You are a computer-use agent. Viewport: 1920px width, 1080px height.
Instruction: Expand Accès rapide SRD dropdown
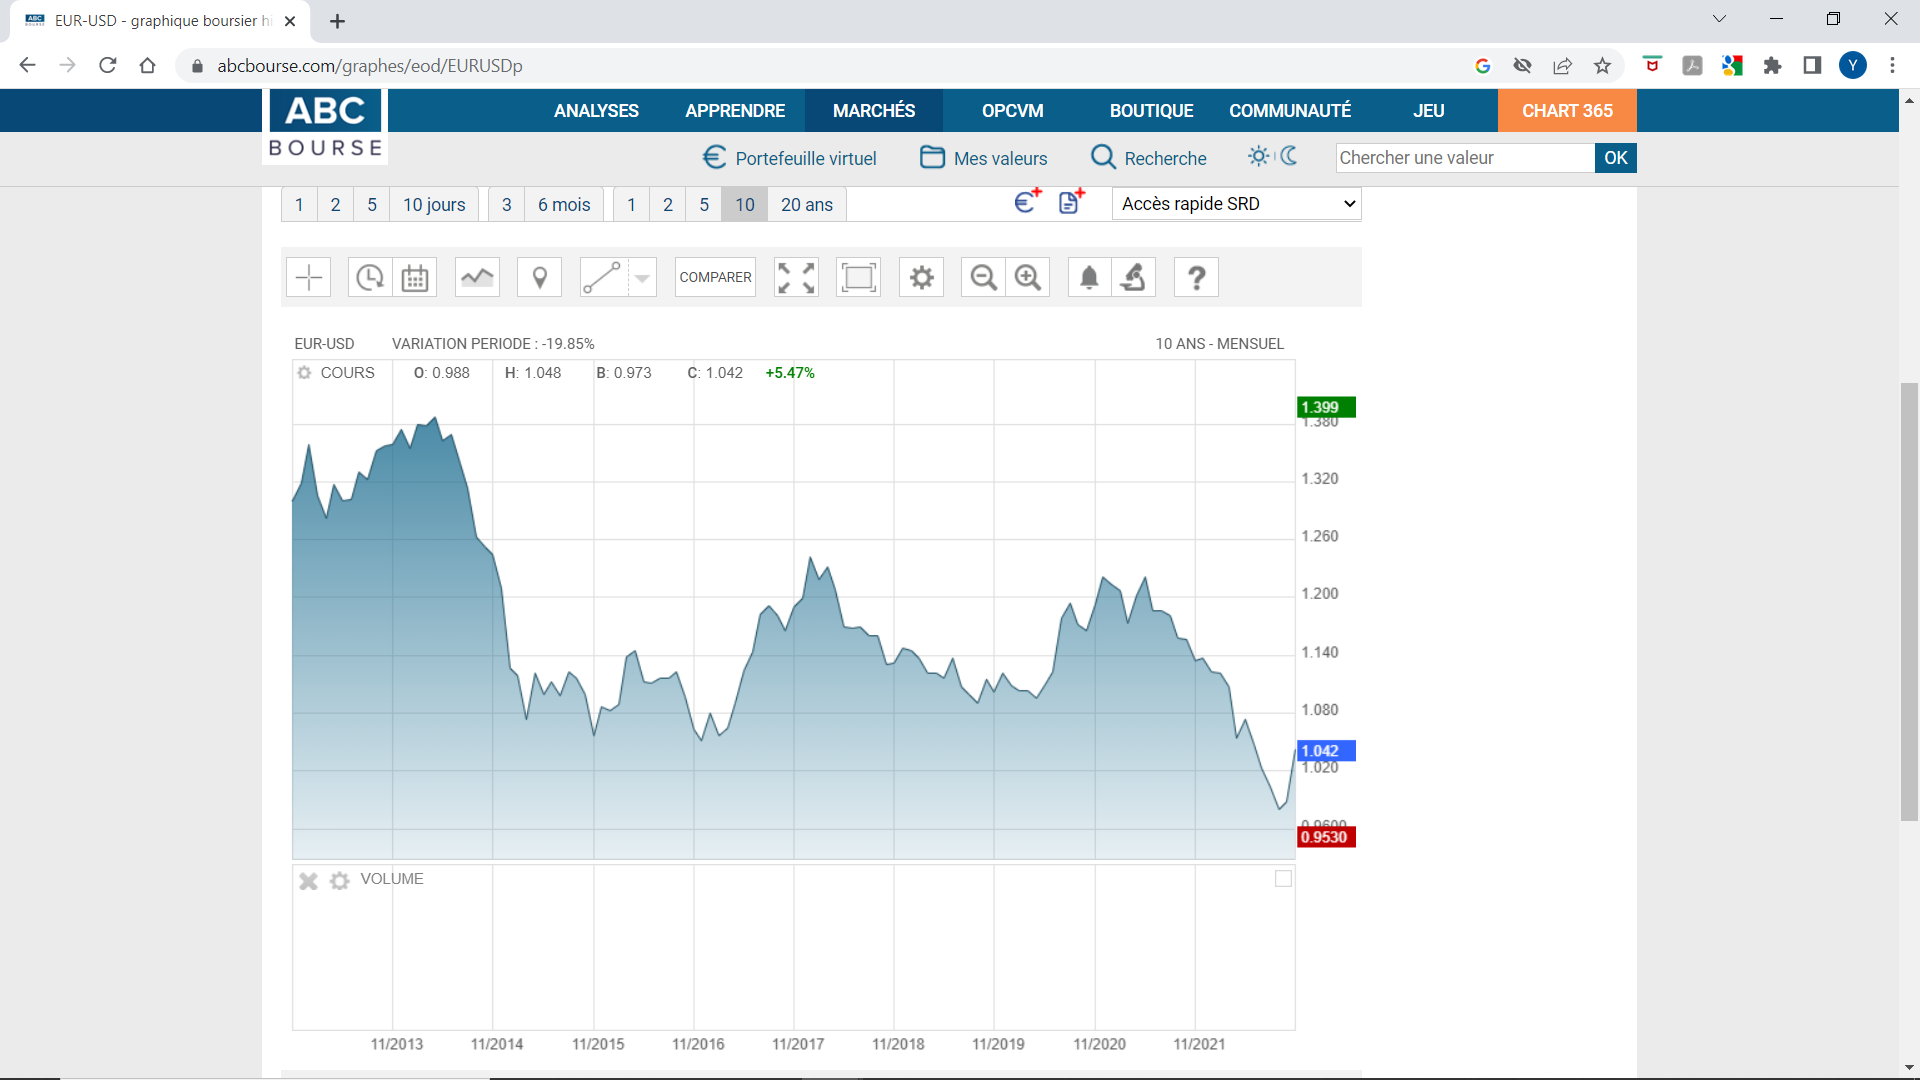(1236, 204)
